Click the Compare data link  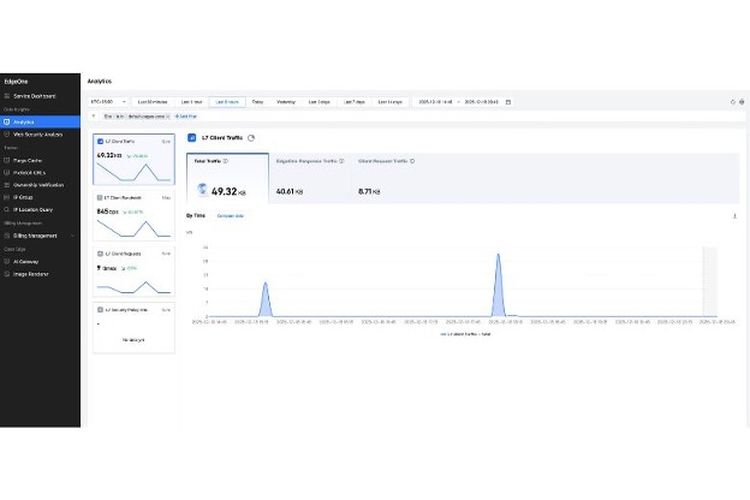click(231, 216)
